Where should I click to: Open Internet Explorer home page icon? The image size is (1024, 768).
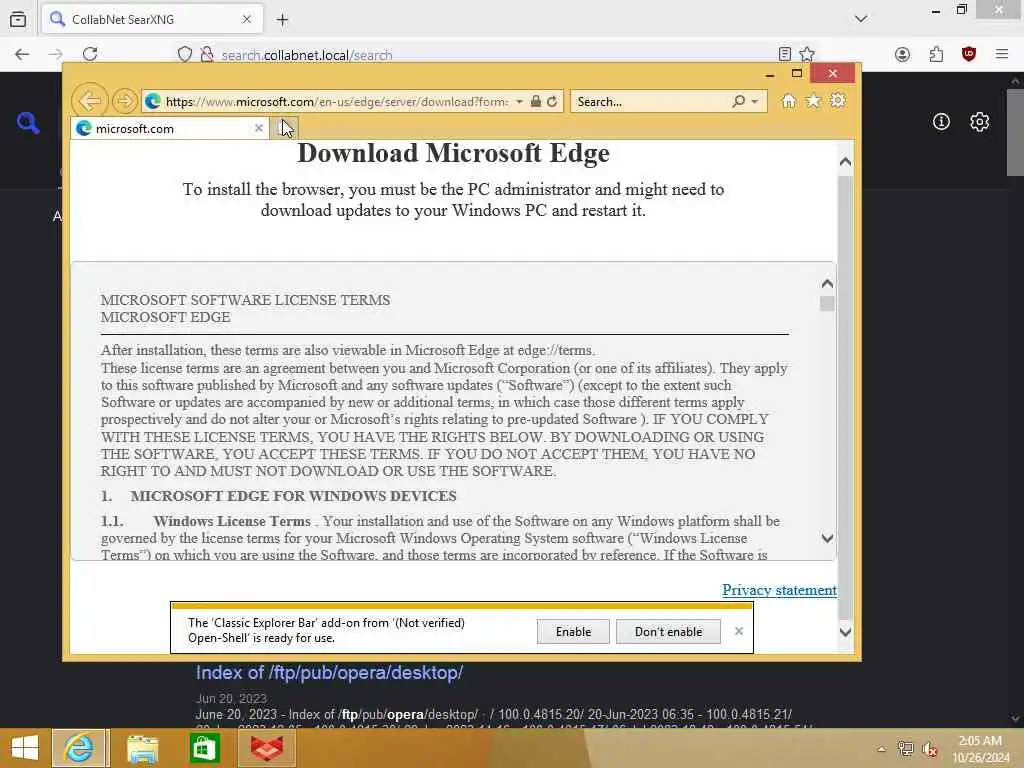coord(789,101)
